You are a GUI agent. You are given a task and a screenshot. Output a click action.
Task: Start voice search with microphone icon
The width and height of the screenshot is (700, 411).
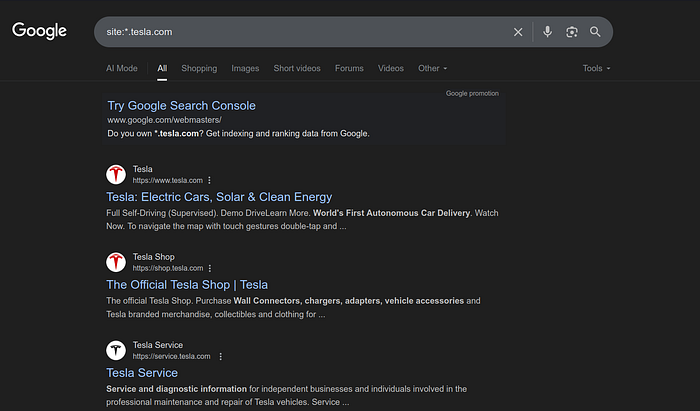[x=547, y=32]
